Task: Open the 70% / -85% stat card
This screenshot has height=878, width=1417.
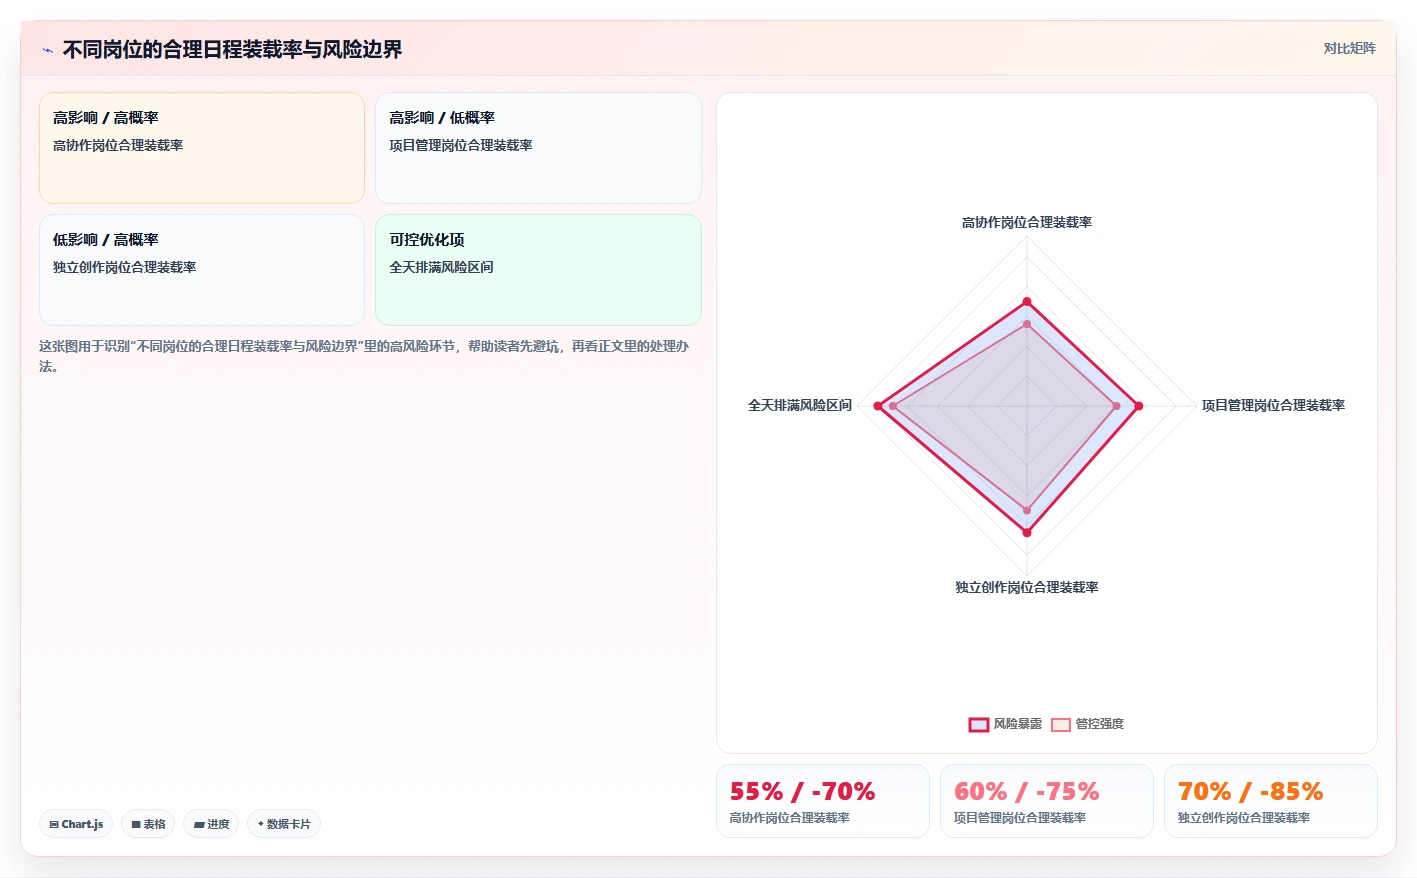Action: click(x=1271, y=801)
